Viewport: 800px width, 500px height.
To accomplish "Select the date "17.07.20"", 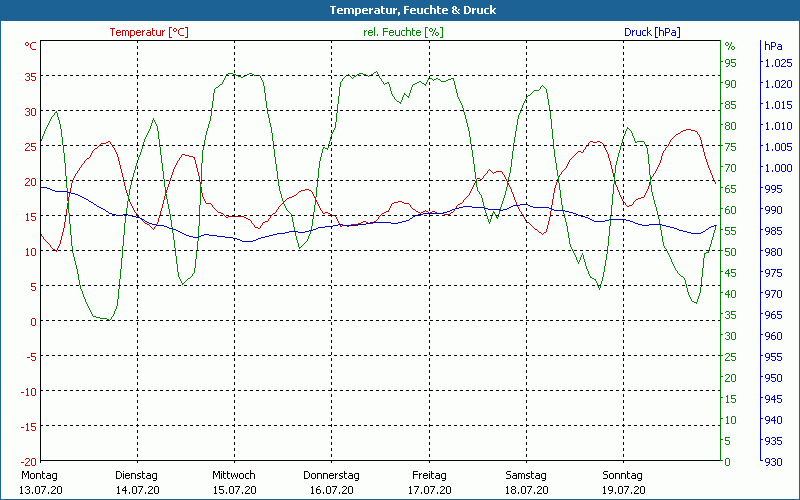I will (430, 490).
